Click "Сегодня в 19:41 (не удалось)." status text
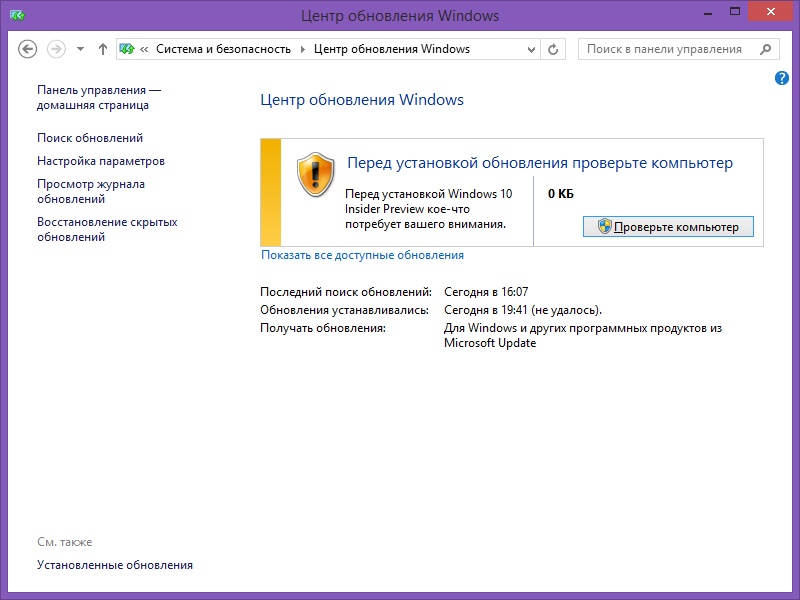 coord(523,310)
